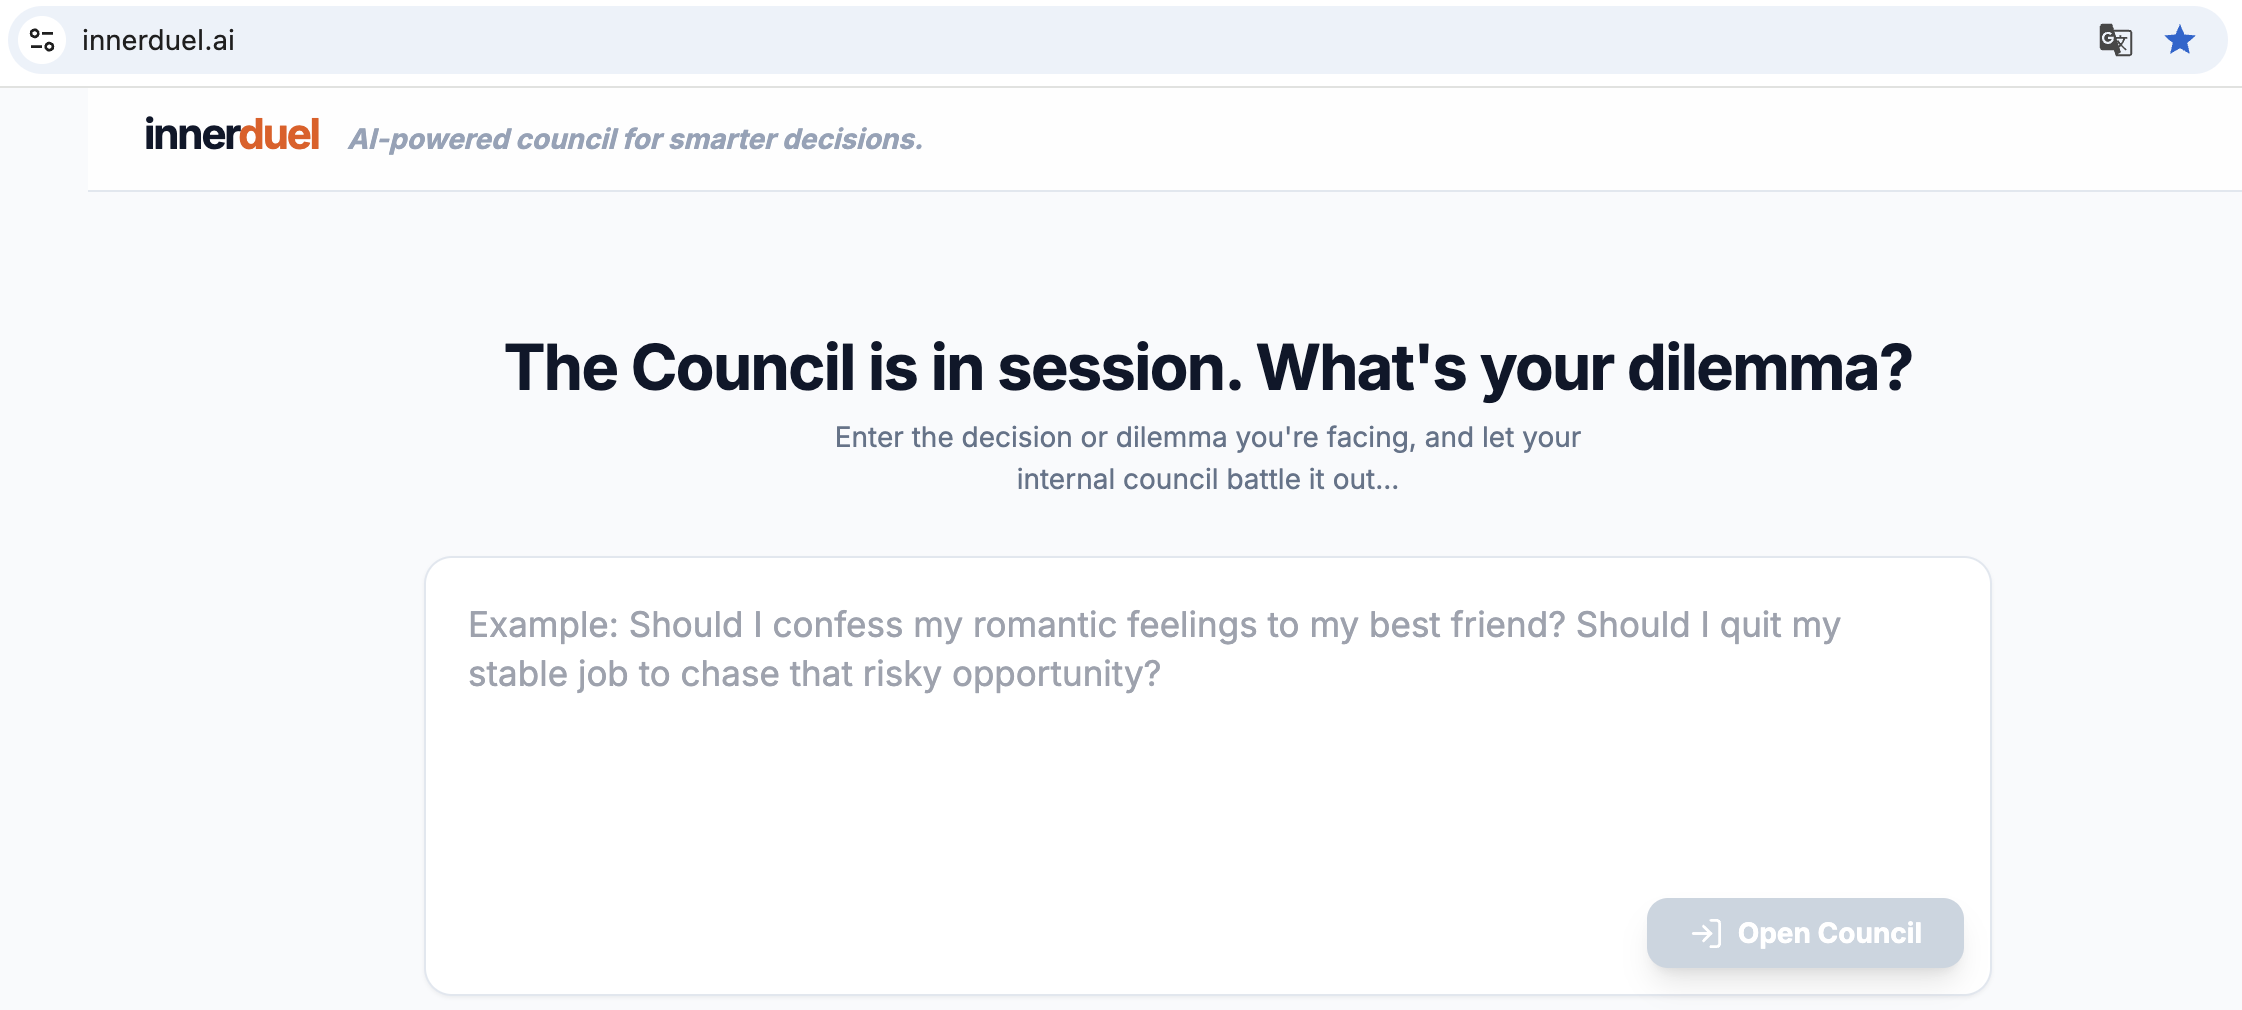Viewport: 2242px width, 1010px height.
Task: Click "The Council is in session." heading text
Action: point(872,367)
